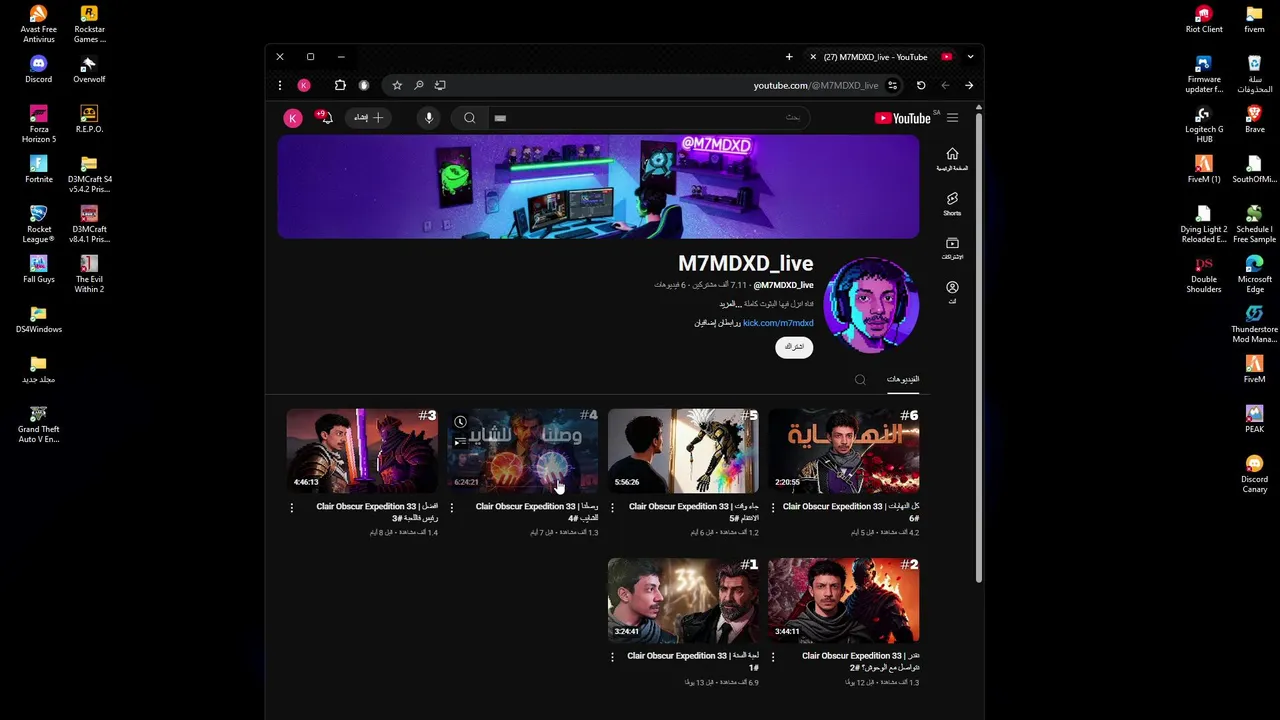This screenshot has width=1280, height=720.
Task: Expand channel description with the more link
Action: click(x=728, y=304)
